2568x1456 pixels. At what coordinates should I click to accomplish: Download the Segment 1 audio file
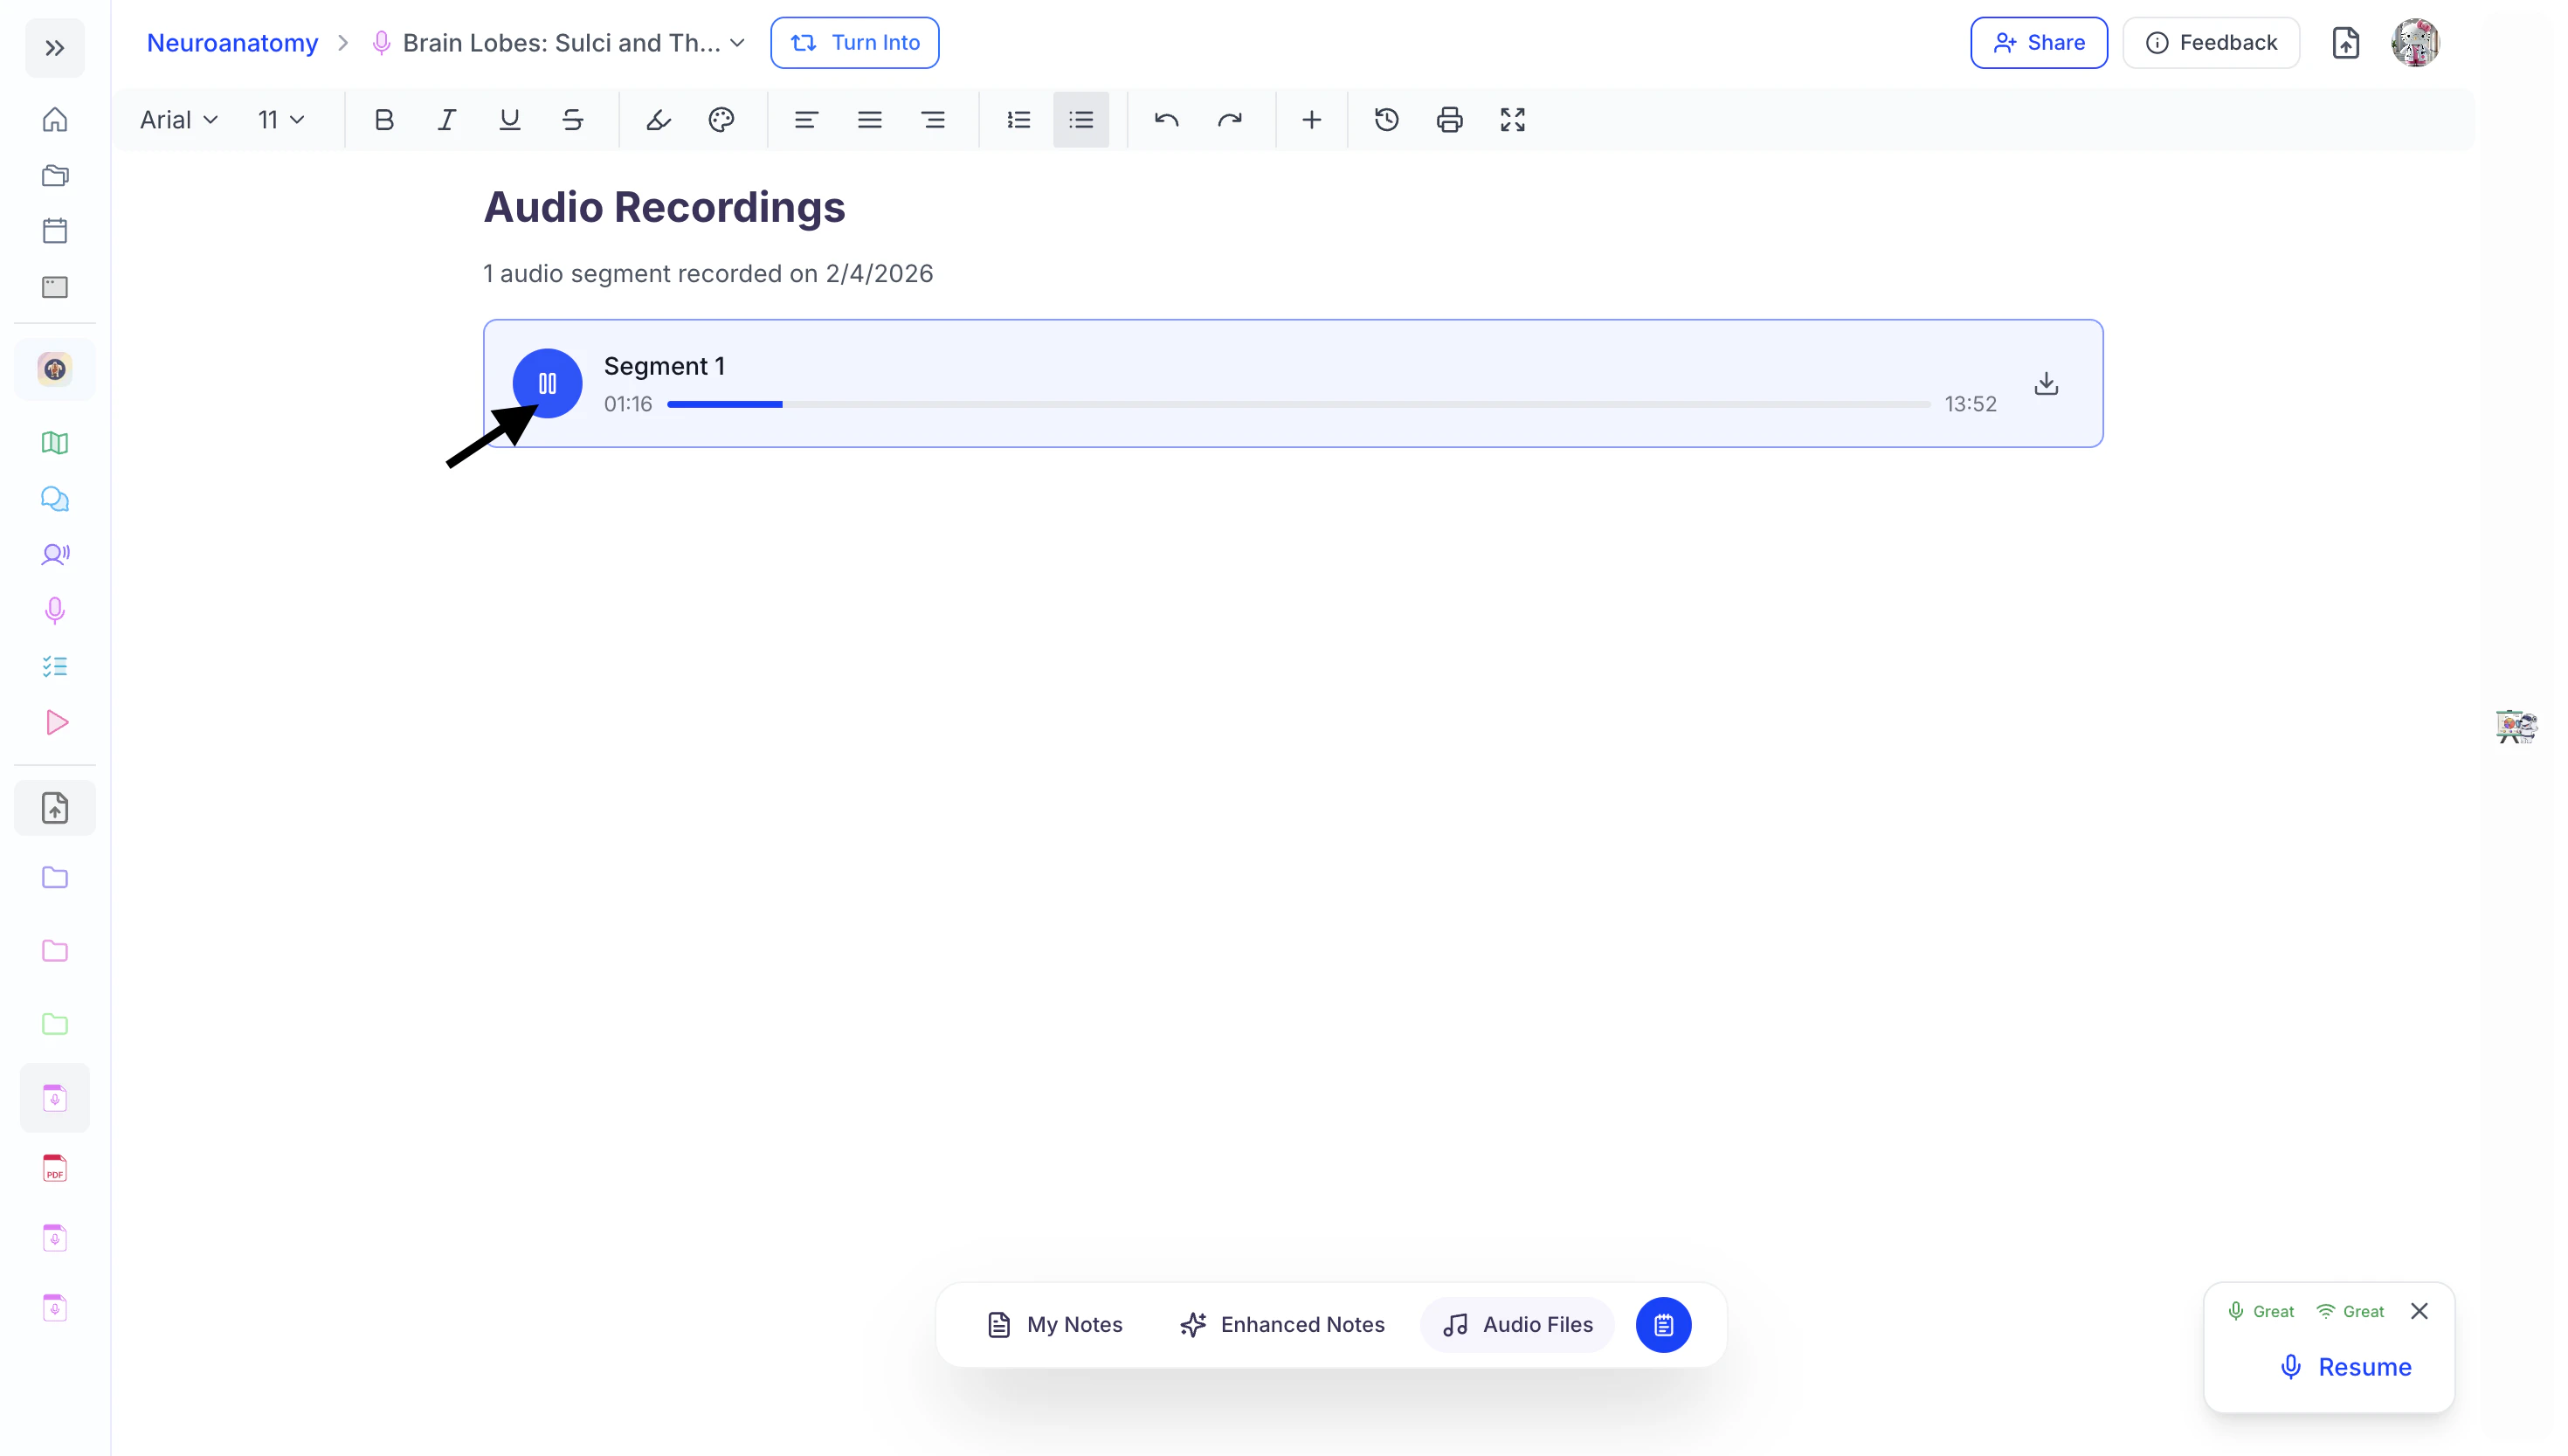tap(2046, 383)
